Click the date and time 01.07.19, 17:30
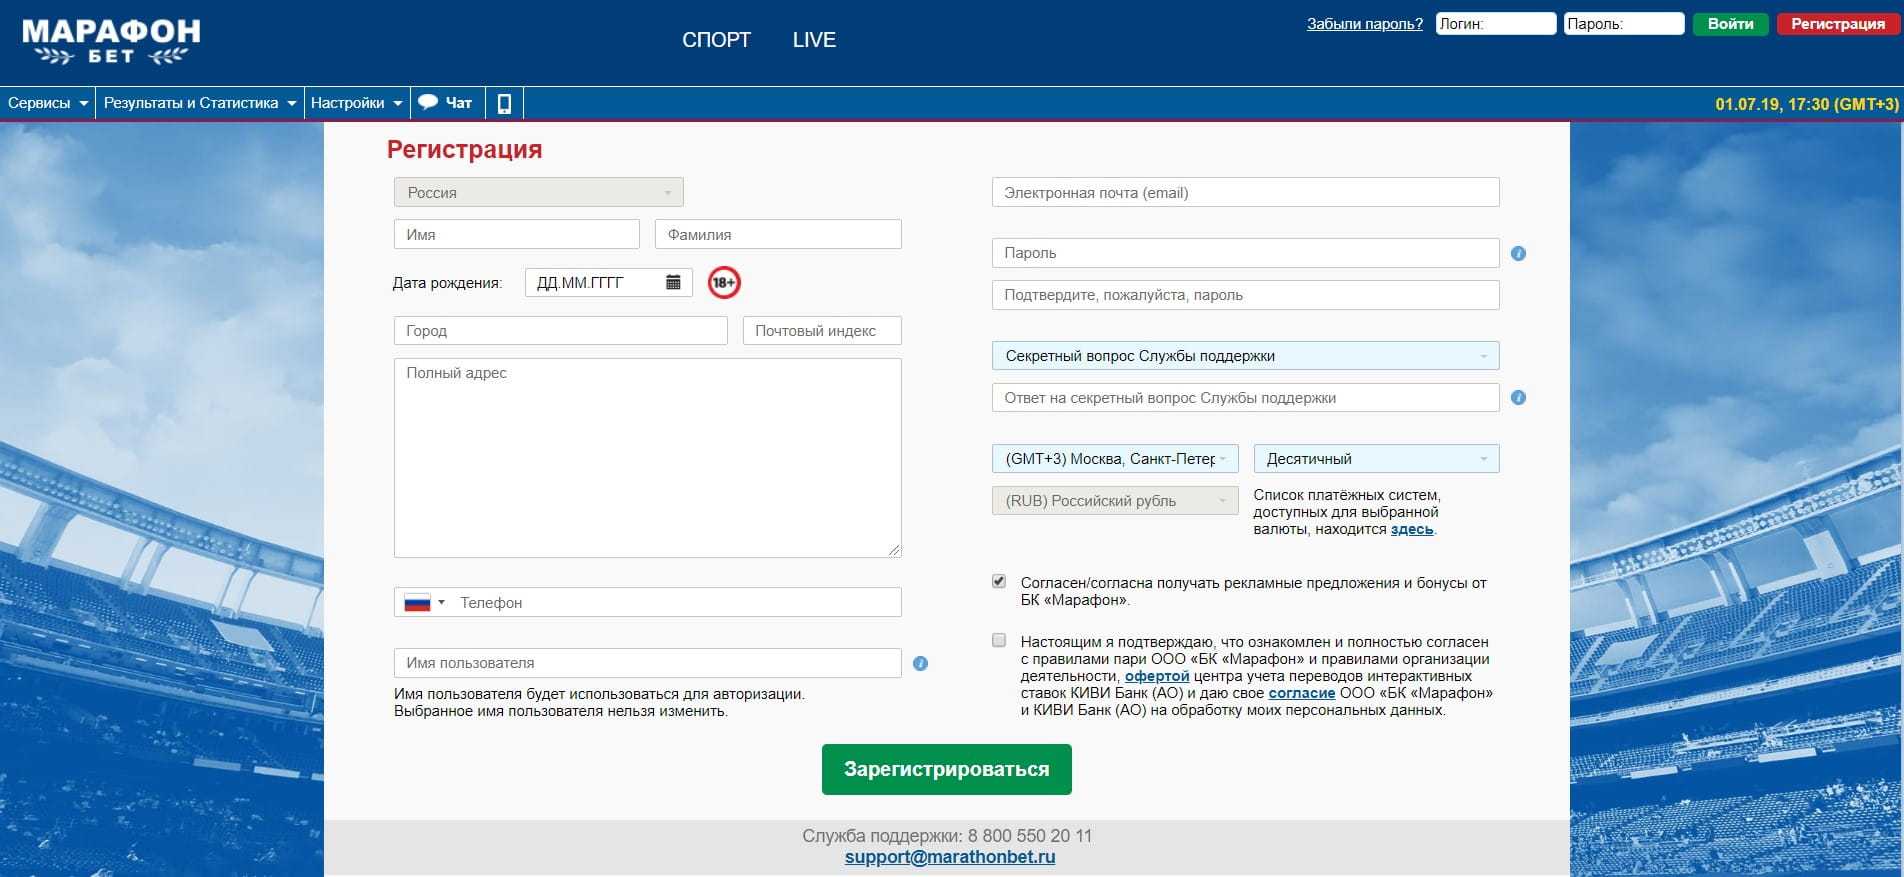This screenshot has width=1904, height=877. point(1807,104)
